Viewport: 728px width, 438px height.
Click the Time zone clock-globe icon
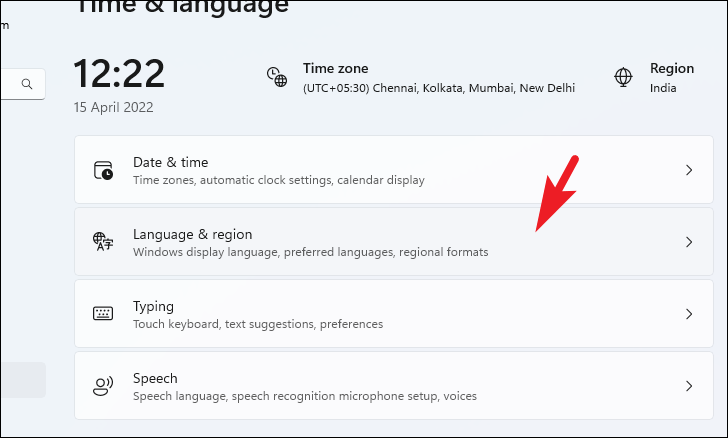point(276,77)
